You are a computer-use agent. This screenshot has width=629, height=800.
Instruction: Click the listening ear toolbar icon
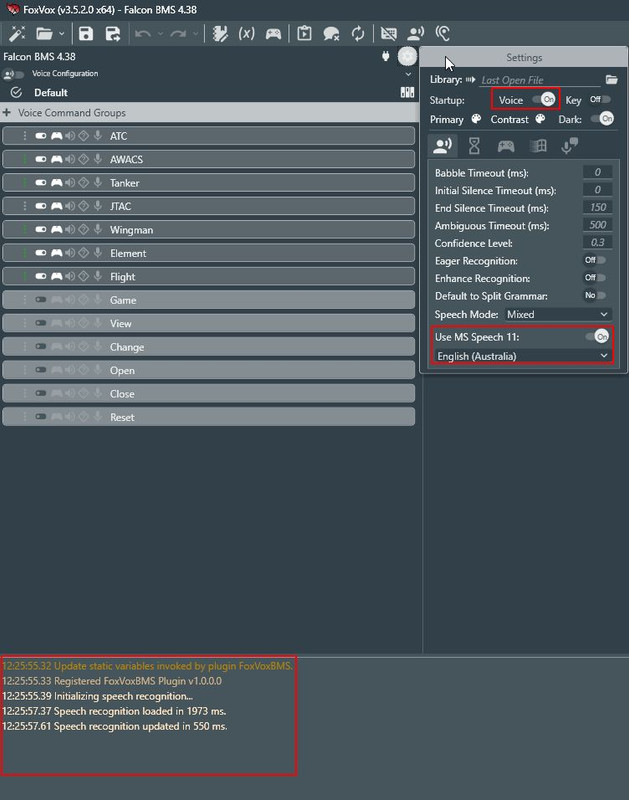pos(442,34)
